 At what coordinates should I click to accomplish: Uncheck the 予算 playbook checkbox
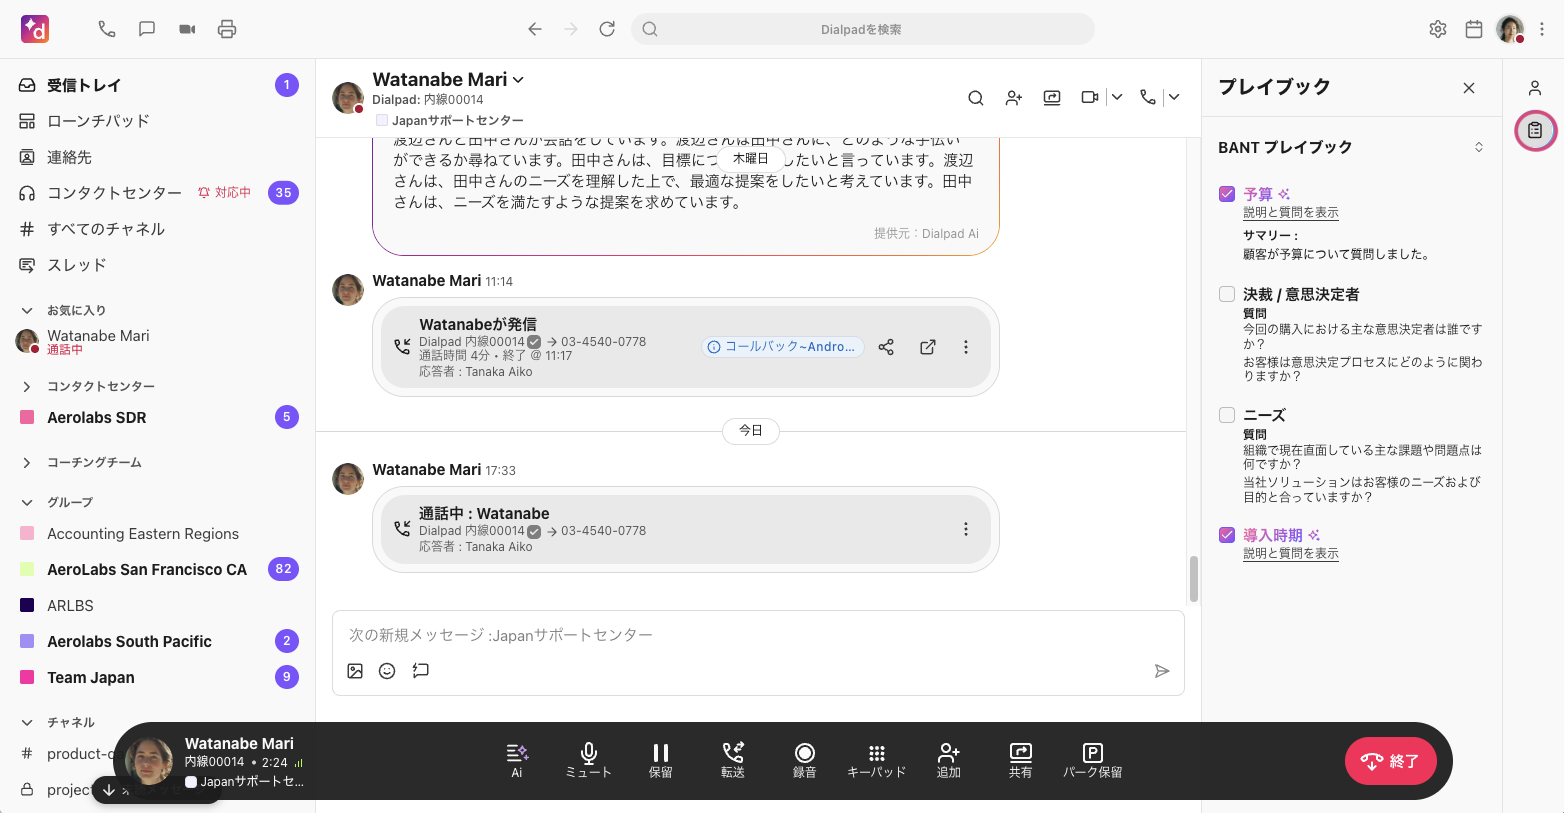tap(1227, 194)
